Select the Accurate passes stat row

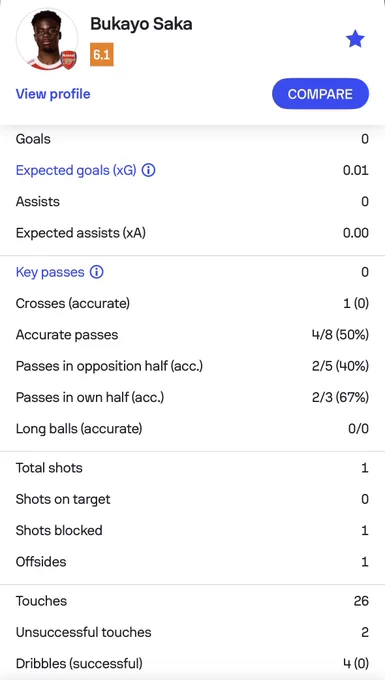click(x=192, y=335)
